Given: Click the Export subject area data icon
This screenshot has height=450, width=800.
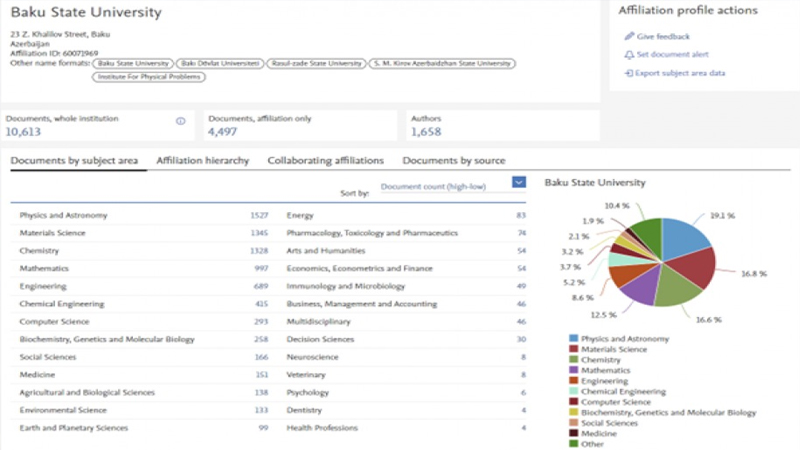Looking at the screenshot, I should (628, 73).
